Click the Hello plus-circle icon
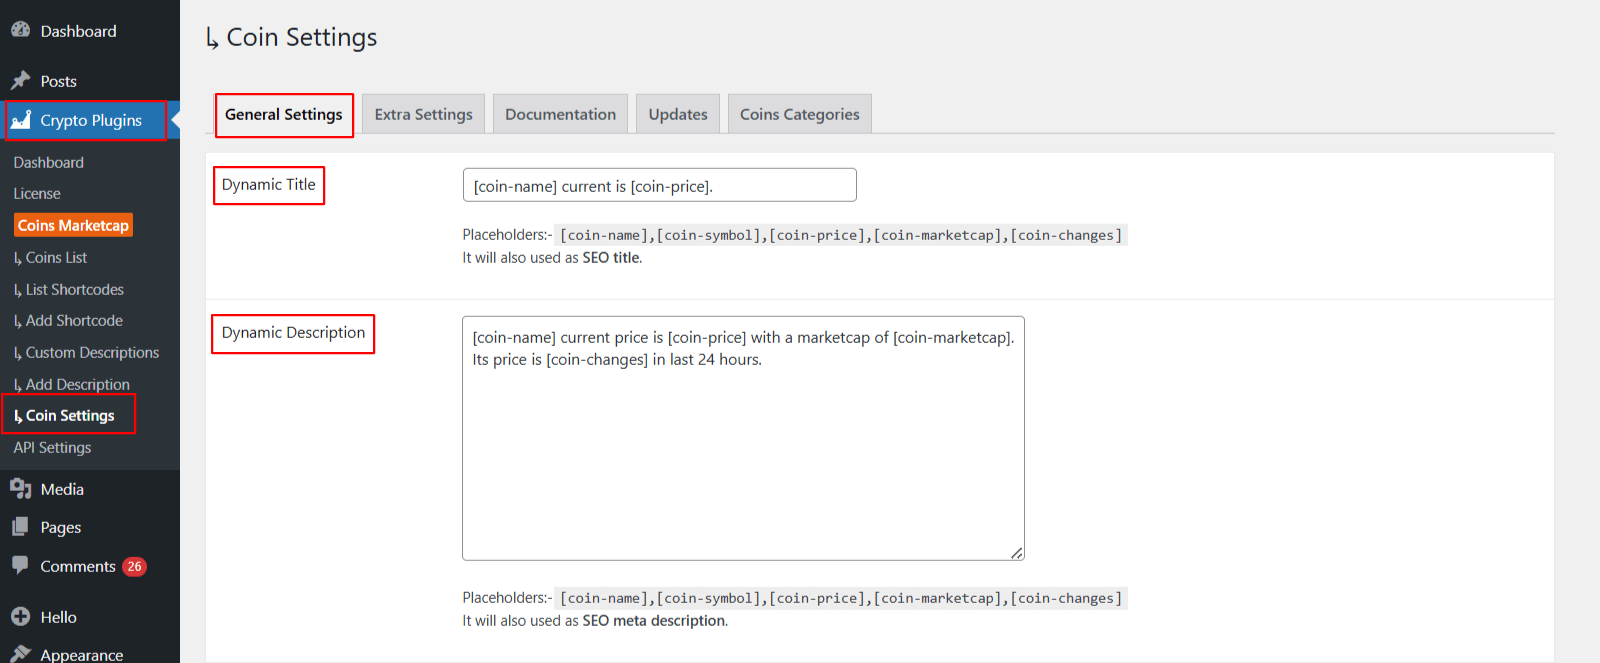The height and width of the screenshot is (663, 1600). coord(20,617)
